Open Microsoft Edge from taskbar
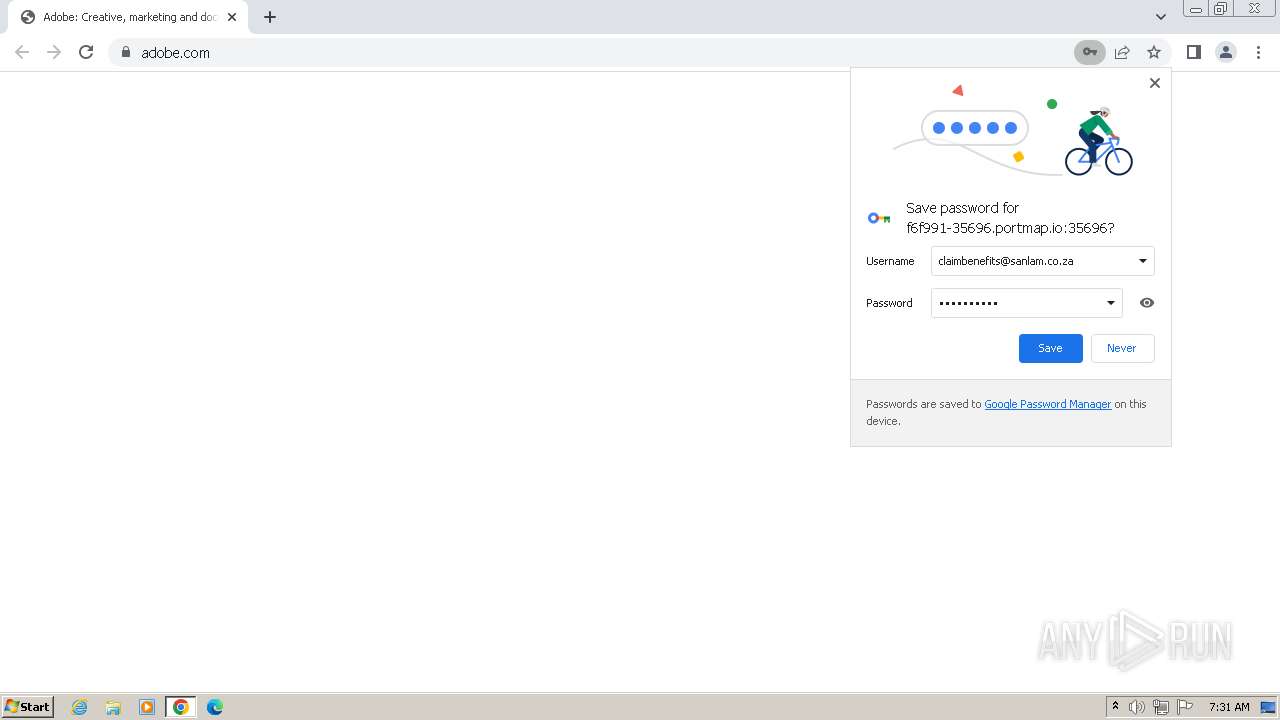This screenshot has height=720, width=1280. click(x=215, y=707)
